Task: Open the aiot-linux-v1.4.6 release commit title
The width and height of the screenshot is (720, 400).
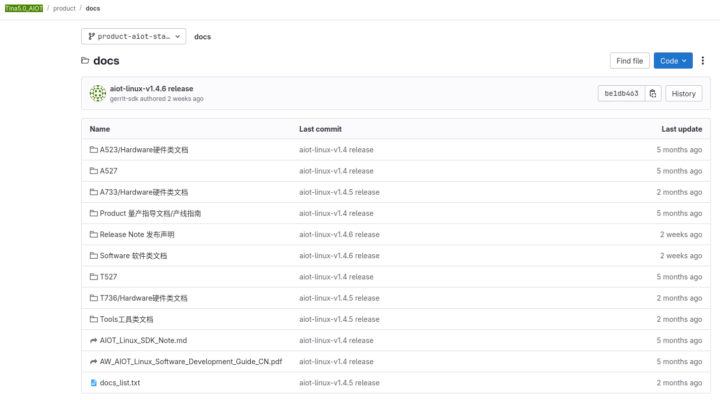Action: [151, 88]
